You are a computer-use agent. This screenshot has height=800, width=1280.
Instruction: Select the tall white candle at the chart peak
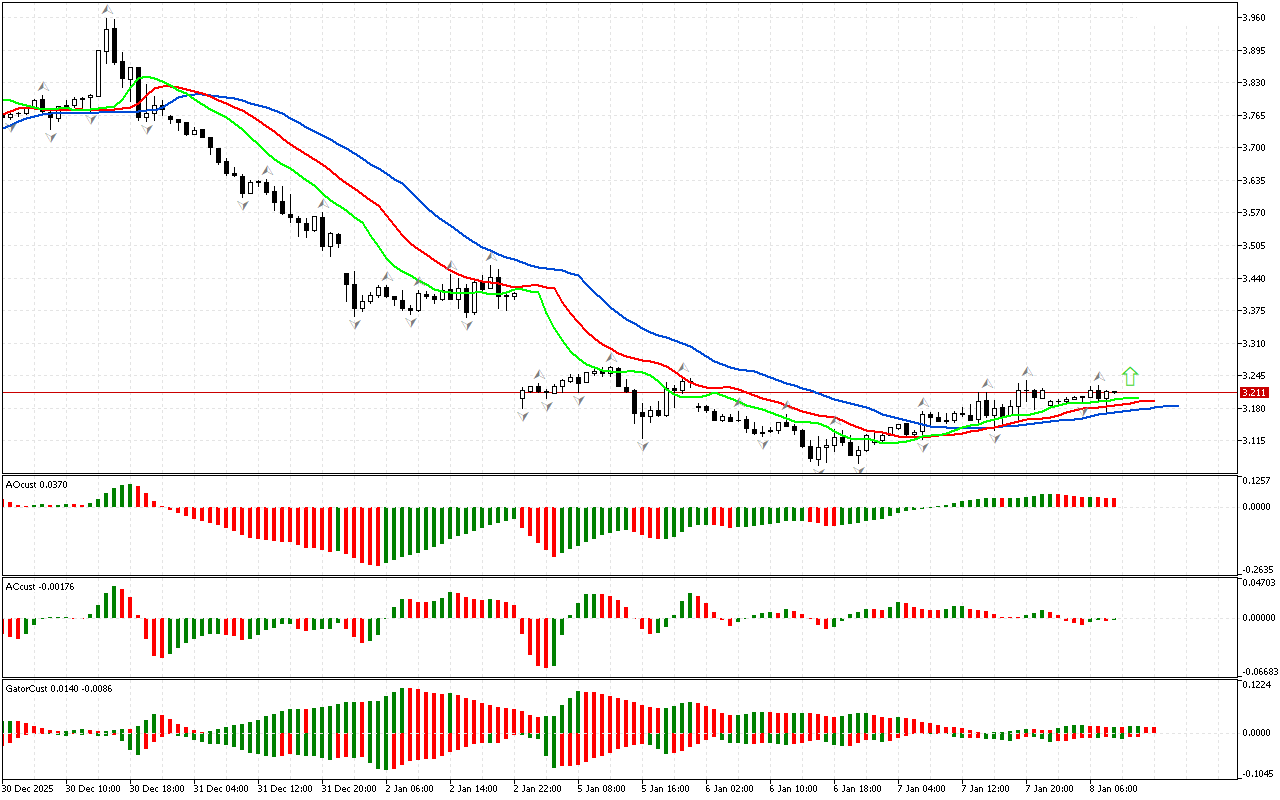click(x=106, y=40)
